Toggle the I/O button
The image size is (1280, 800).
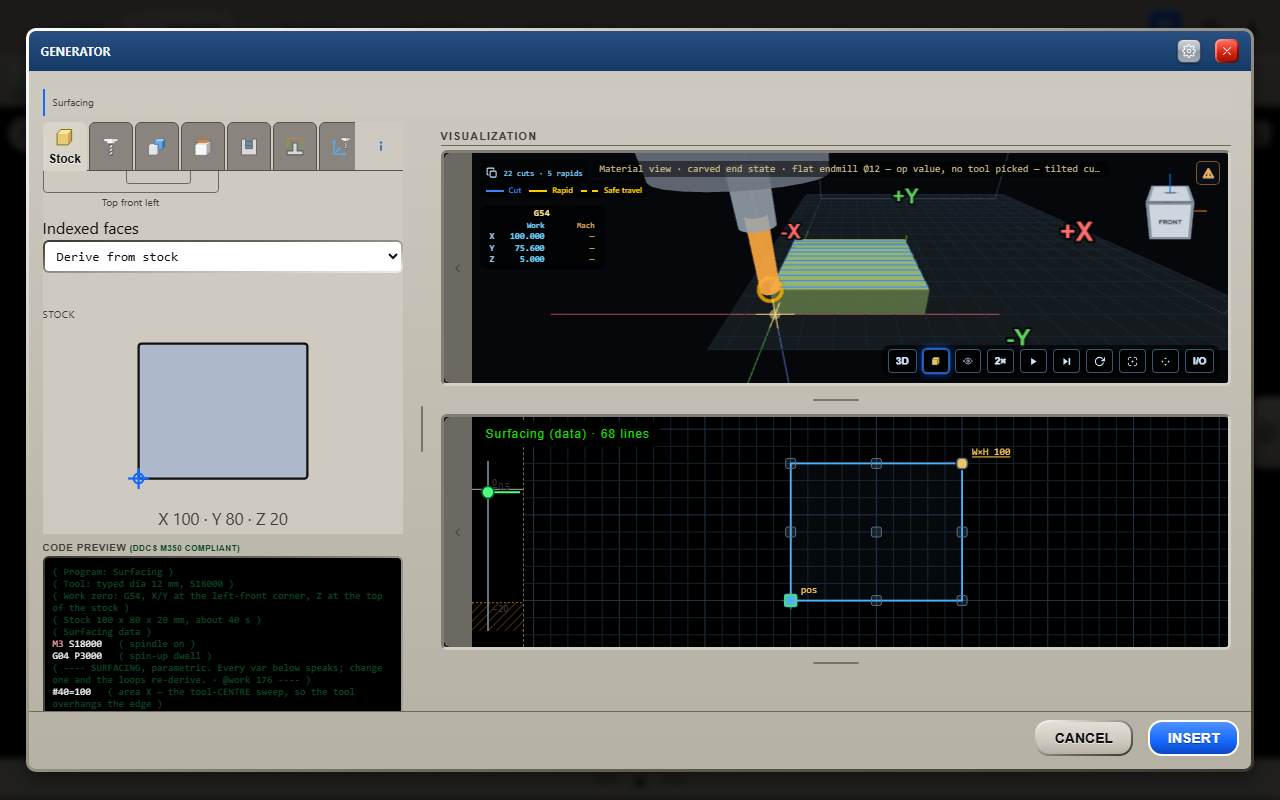click(x=1199, y=361)
